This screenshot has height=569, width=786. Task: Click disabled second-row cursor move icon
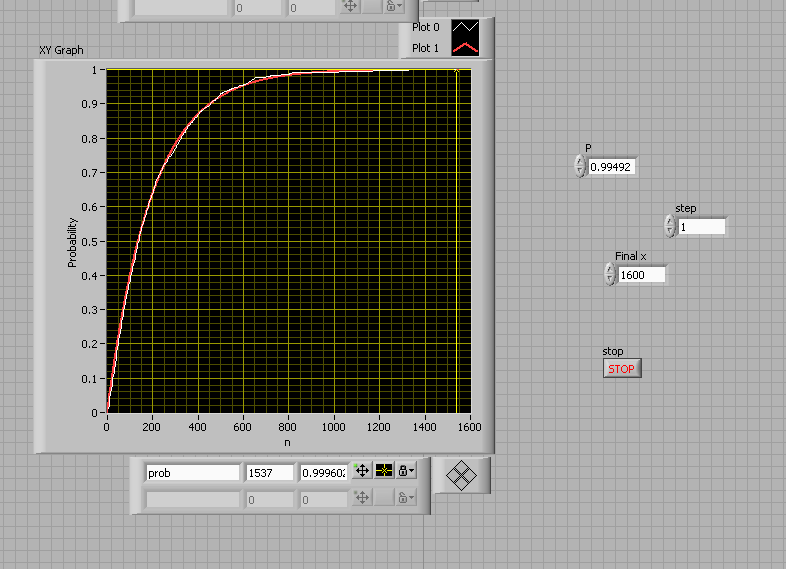pos(362,498)
